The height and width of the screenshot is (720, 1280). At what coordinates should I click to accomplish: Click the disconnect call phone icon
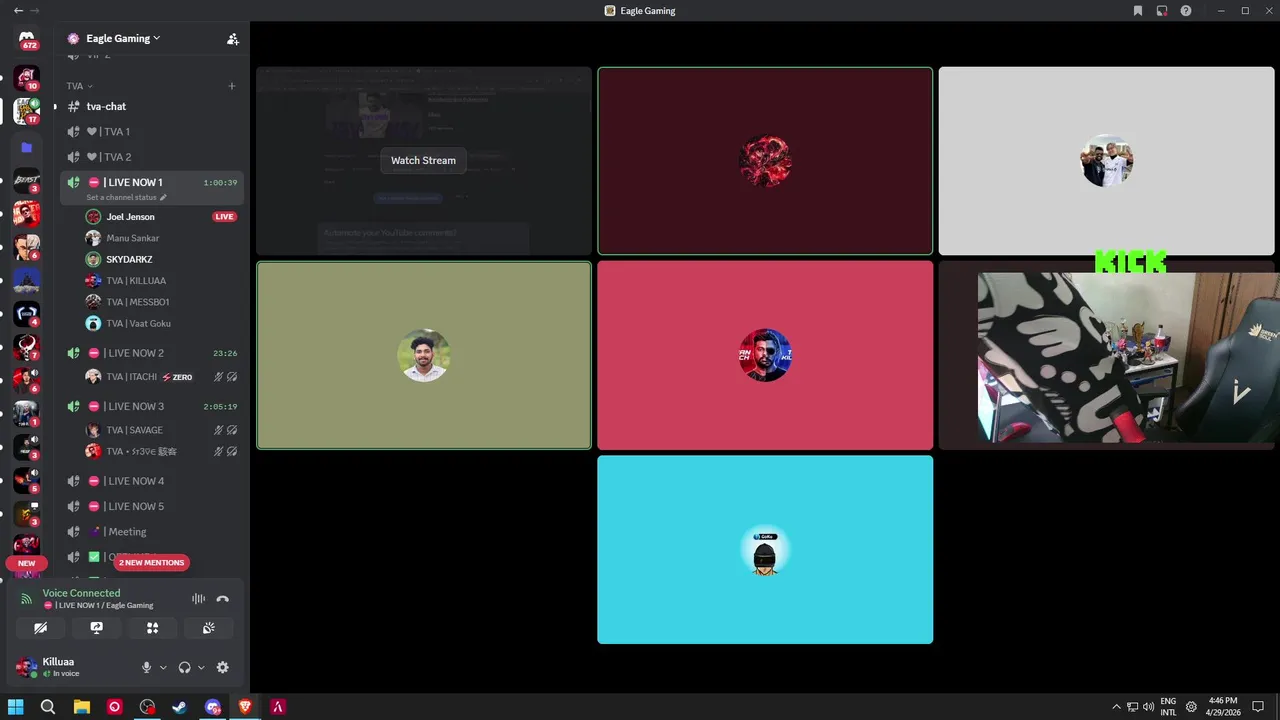[222, 599]
